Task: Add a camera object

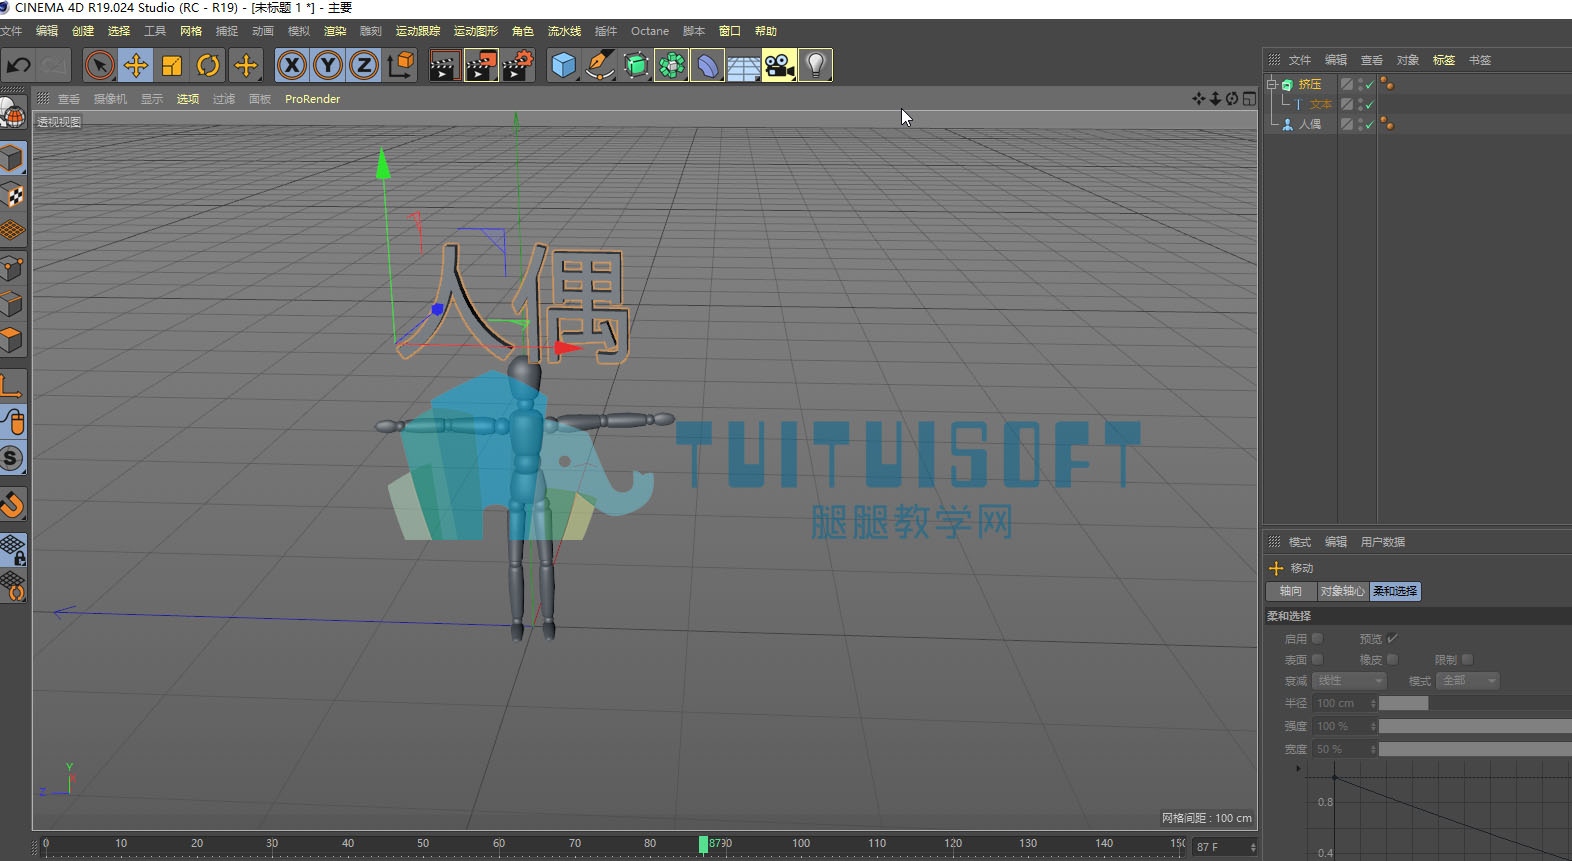Action: point(779,66)
